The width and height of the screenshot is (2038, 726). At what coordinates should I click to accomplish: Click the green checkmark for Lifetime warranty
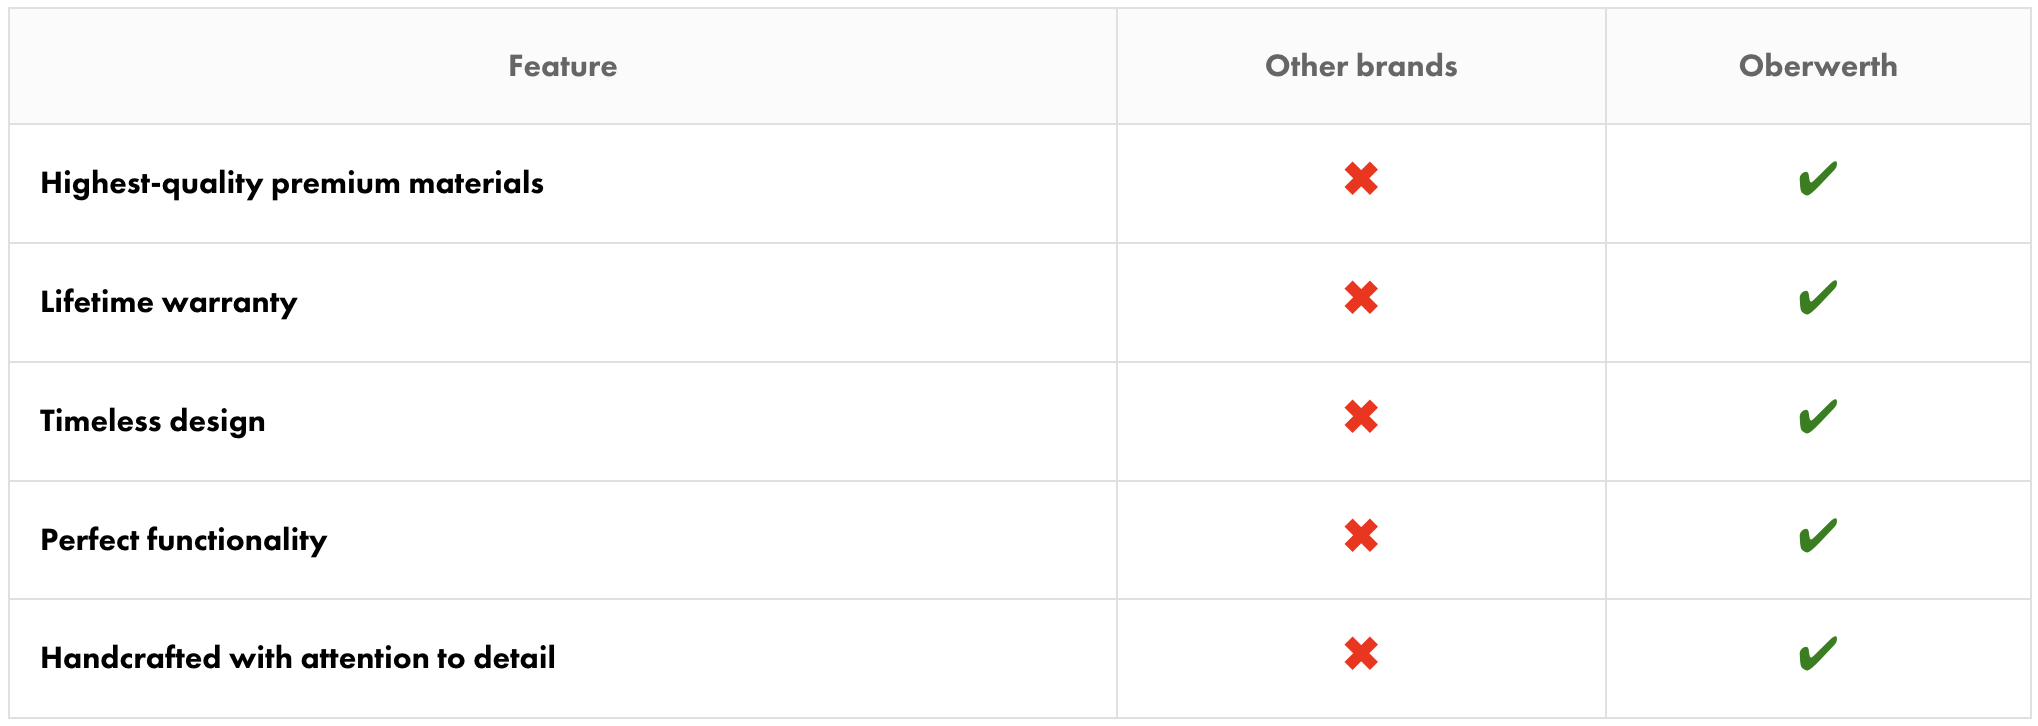[1817, 298]
